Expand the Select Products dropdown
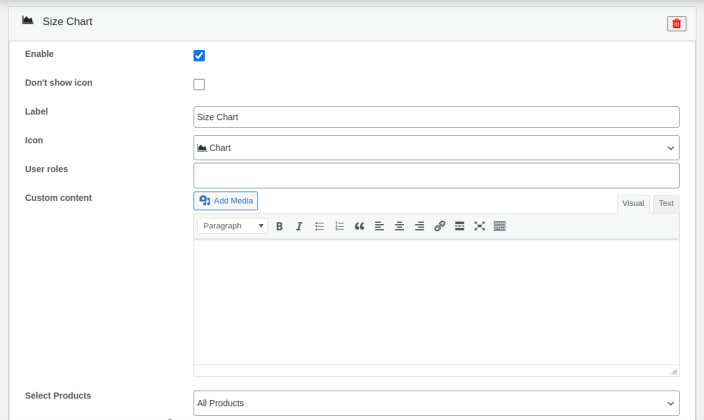The height and width of the screenshot is (420, 704). coord(436,403)
